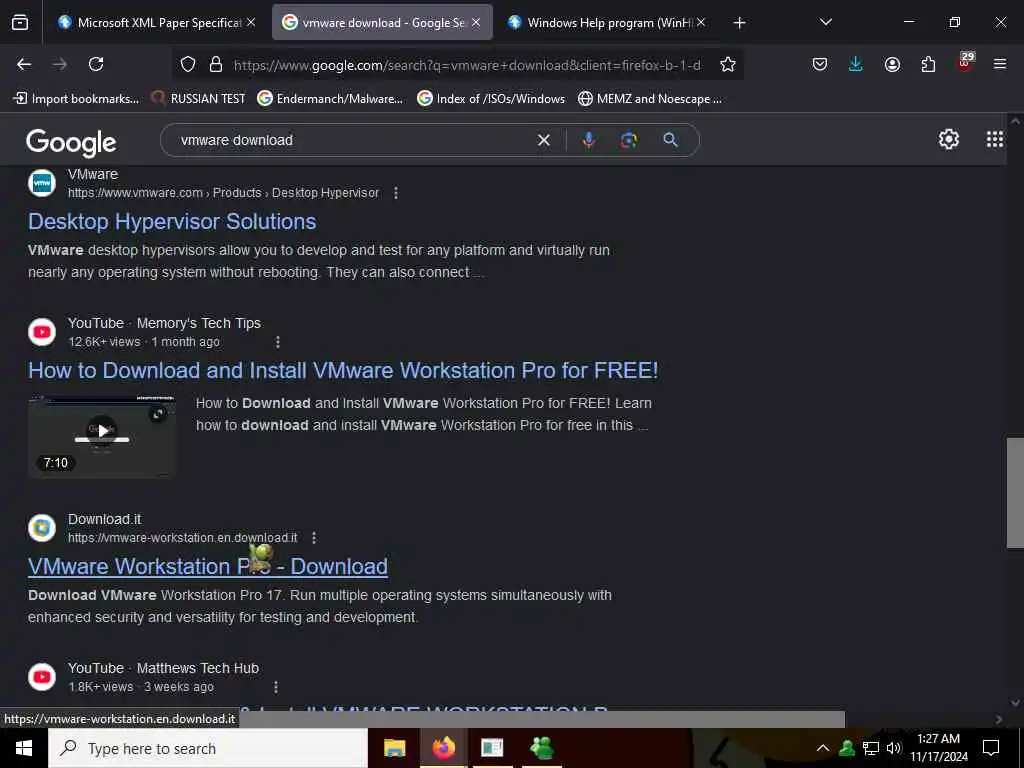Close the vmware download tab
This screenshot has width=1024, height=768.
coord(476,23)
